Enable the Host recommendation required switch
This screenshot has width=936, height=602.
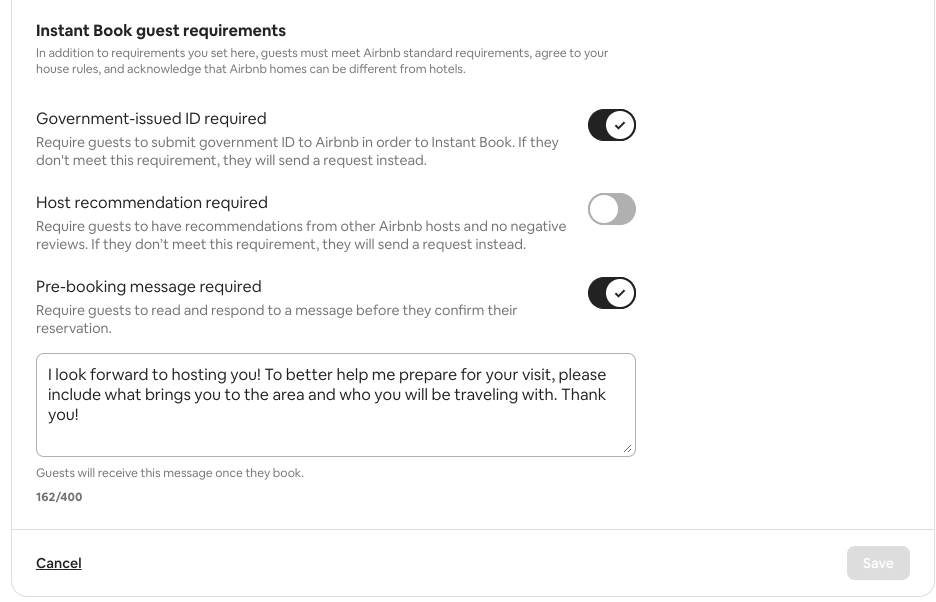pos(612,209)
